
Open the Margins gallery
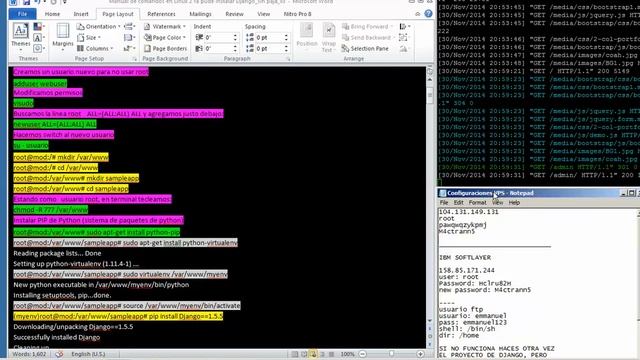(x=63, y=36)
